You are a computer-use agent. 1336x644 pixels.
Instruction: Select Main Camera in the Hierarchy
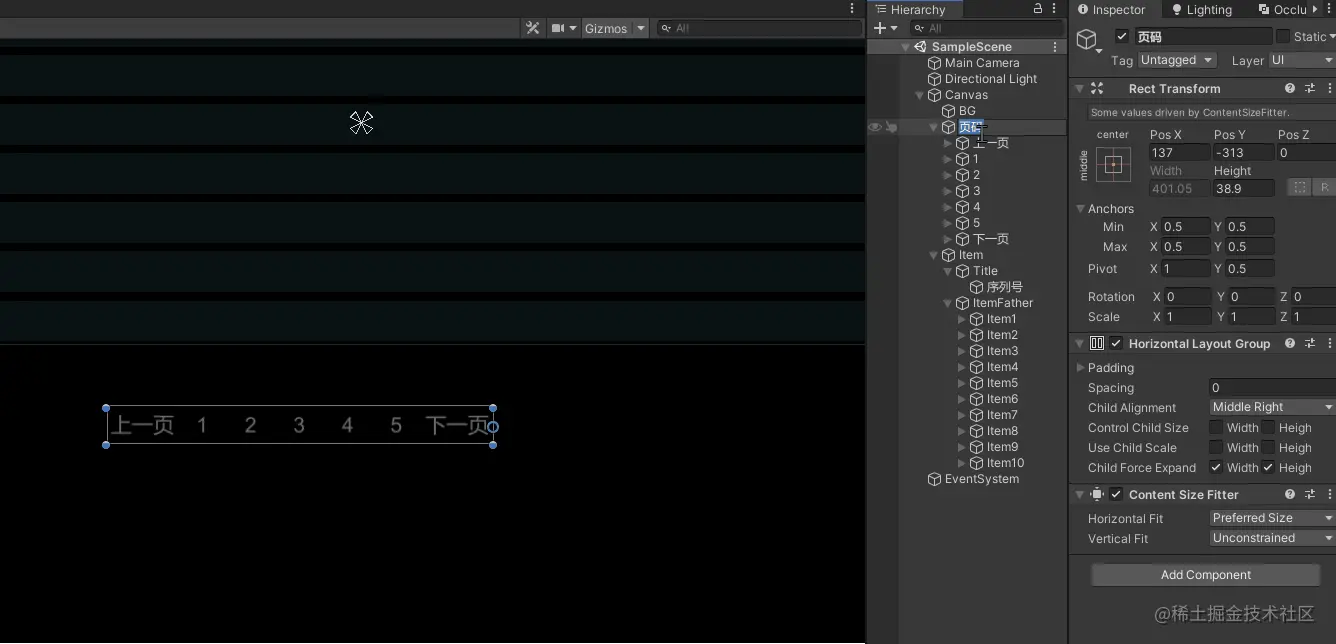[x=982, y=63]
